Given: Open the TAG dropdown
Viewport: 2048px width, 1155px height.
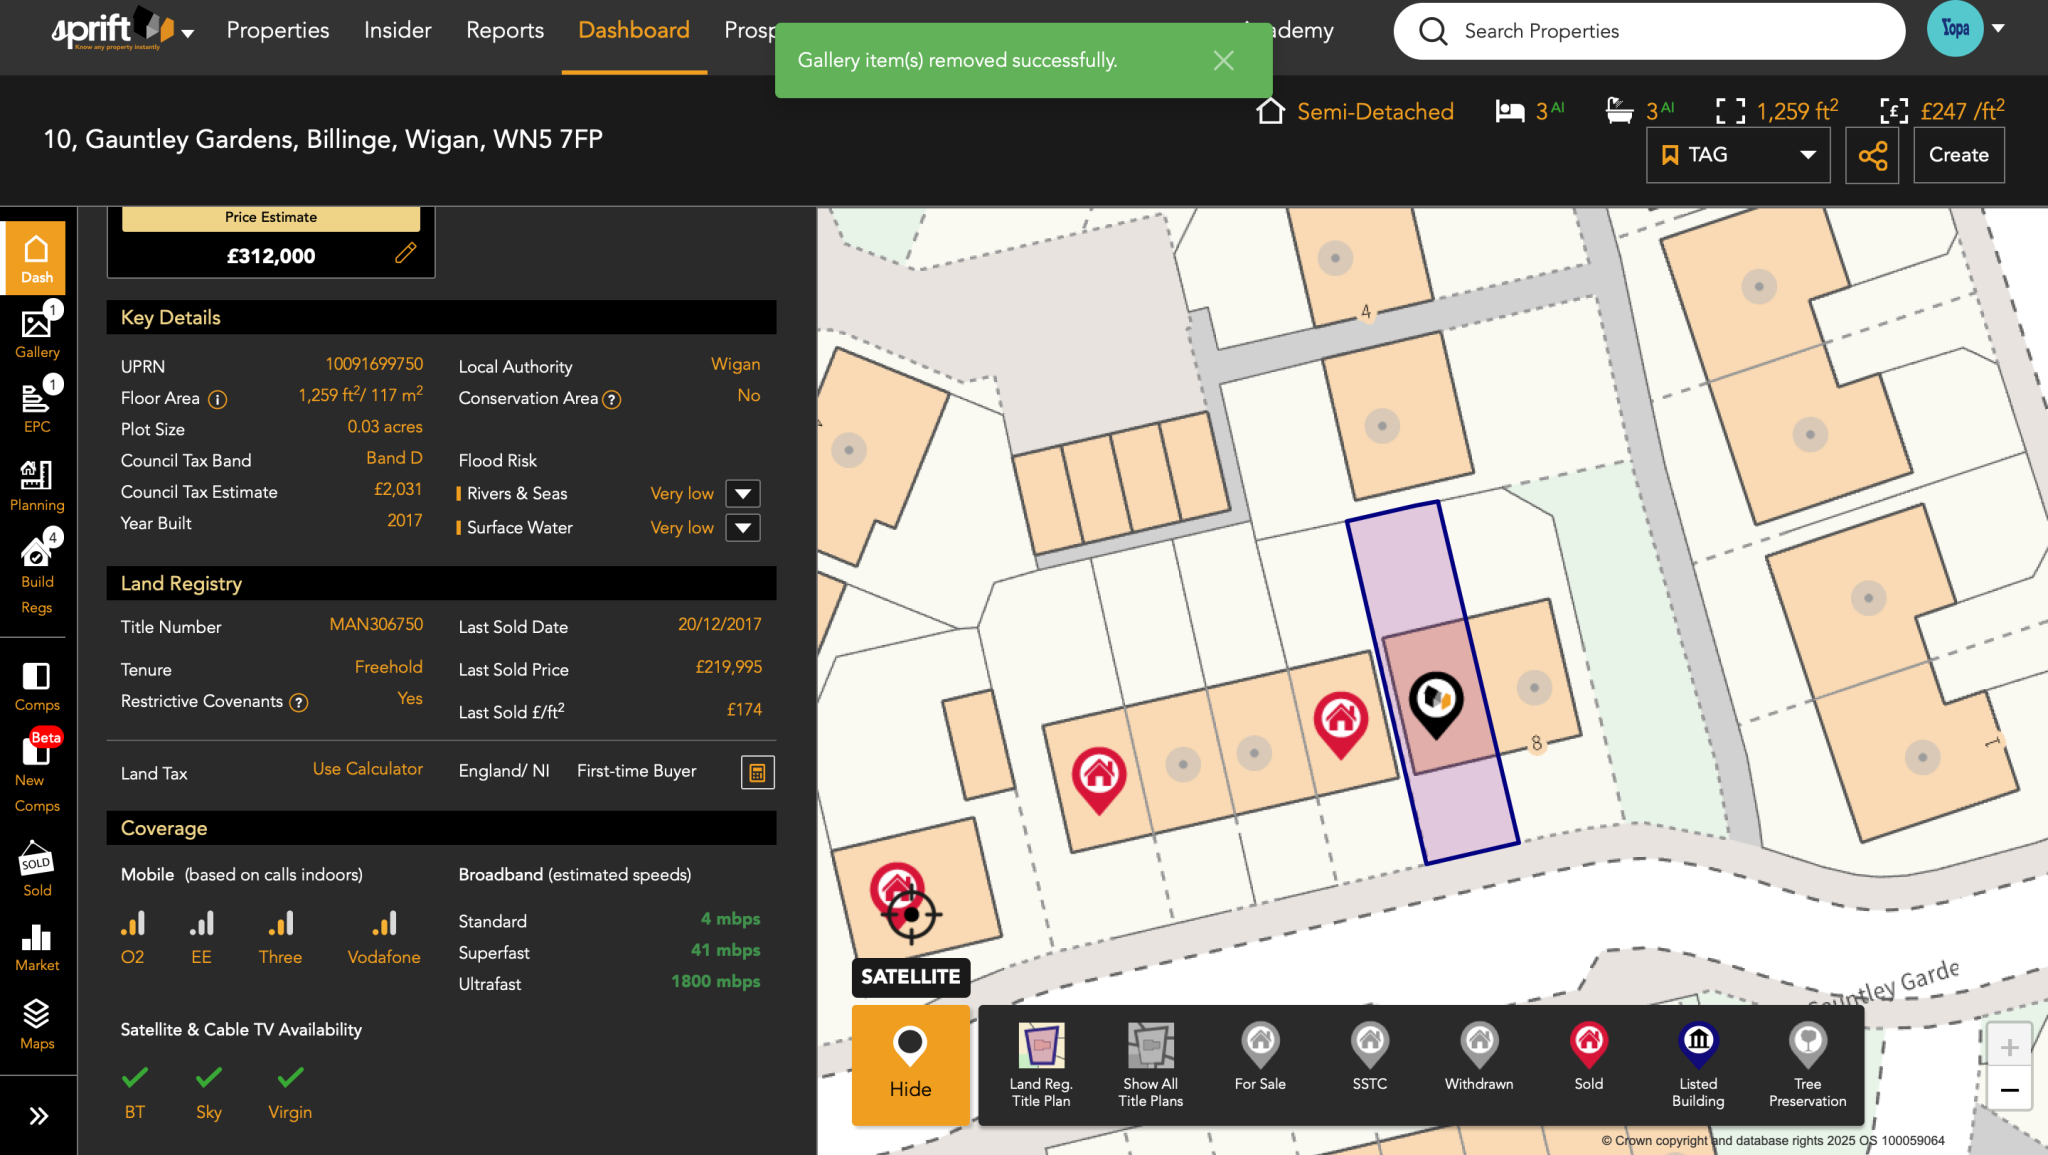Looking at the screenshot, I should 1738,155.
